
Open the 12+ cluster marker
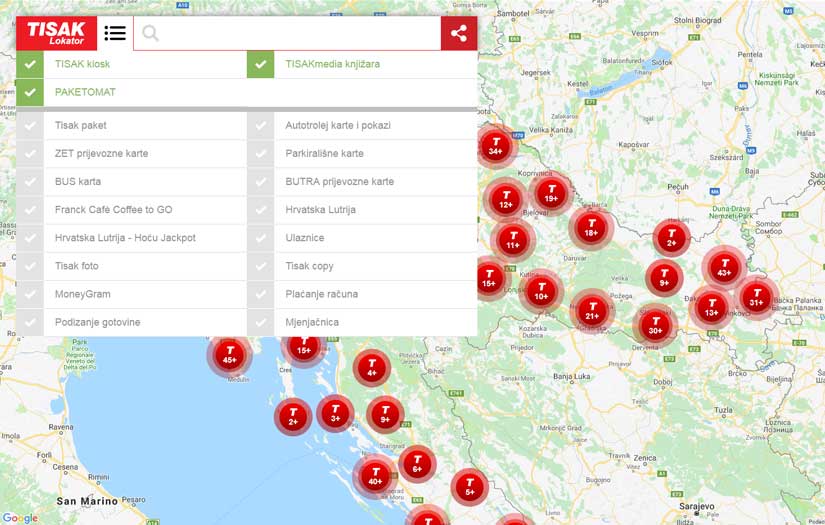506,199
